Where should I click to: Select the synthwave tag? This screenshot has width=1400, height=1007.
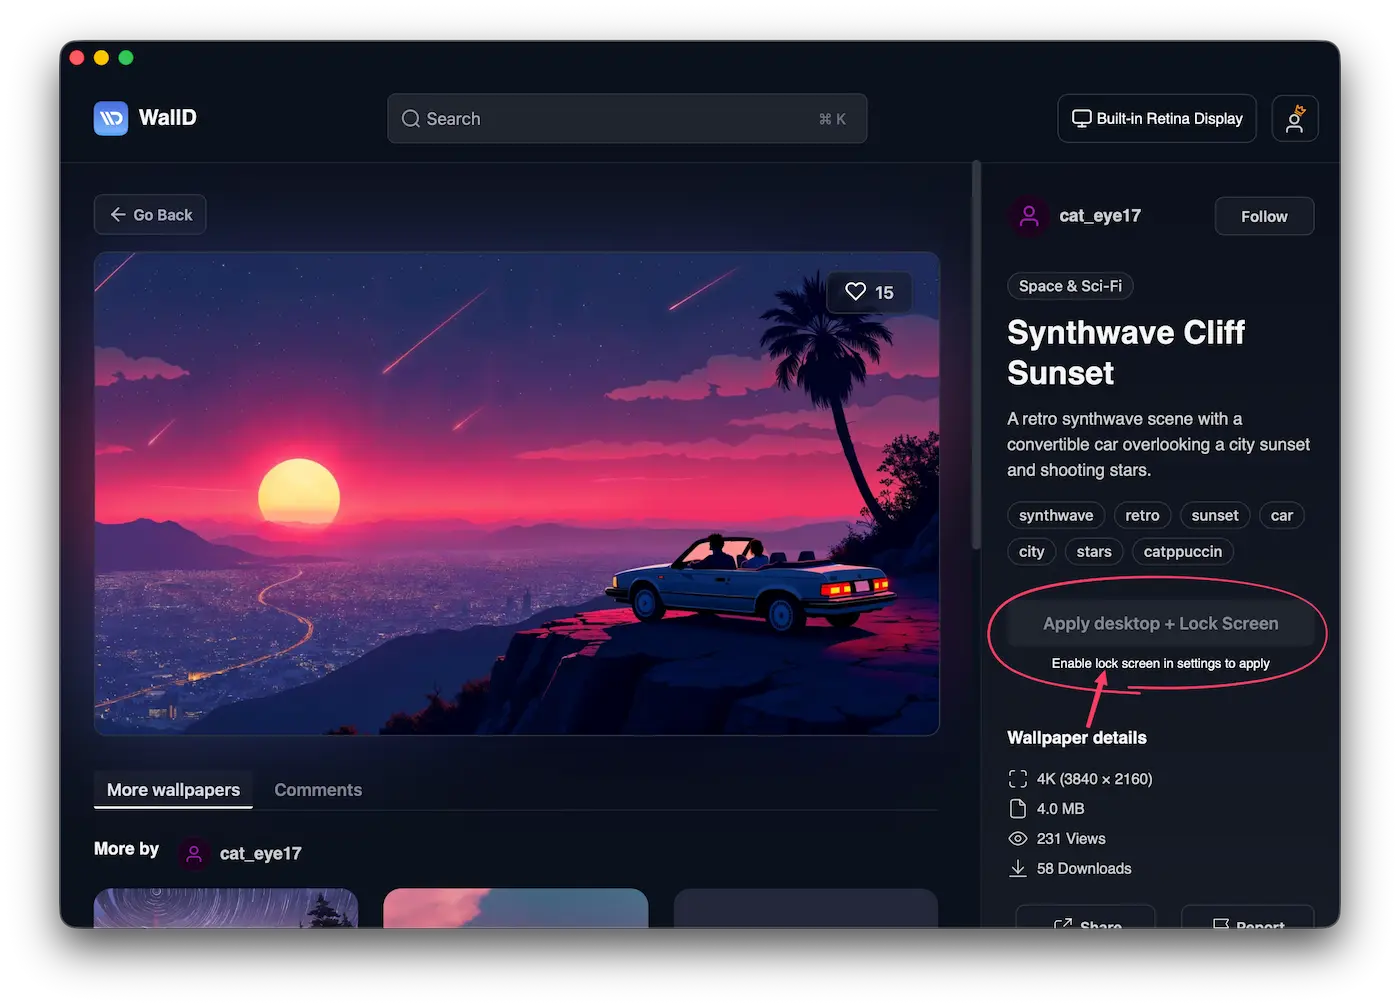(x=1055, y=516)
